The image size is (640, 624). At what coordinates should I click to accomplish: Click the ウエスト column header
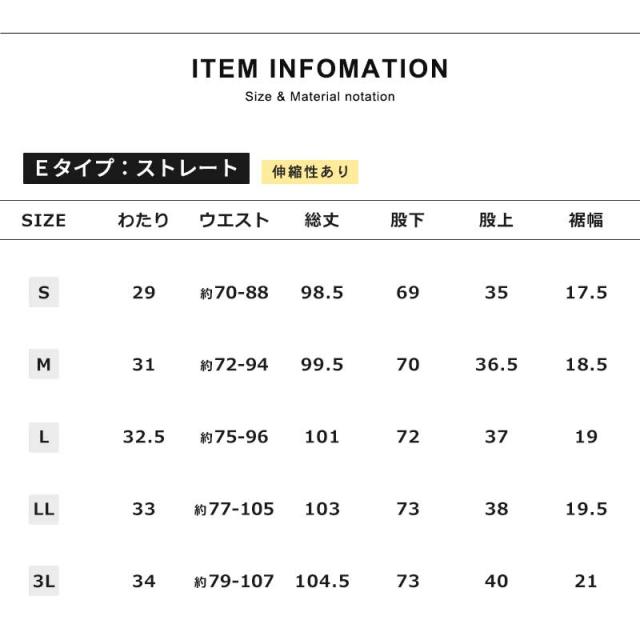pyautogui.click(x=234, y=221)
